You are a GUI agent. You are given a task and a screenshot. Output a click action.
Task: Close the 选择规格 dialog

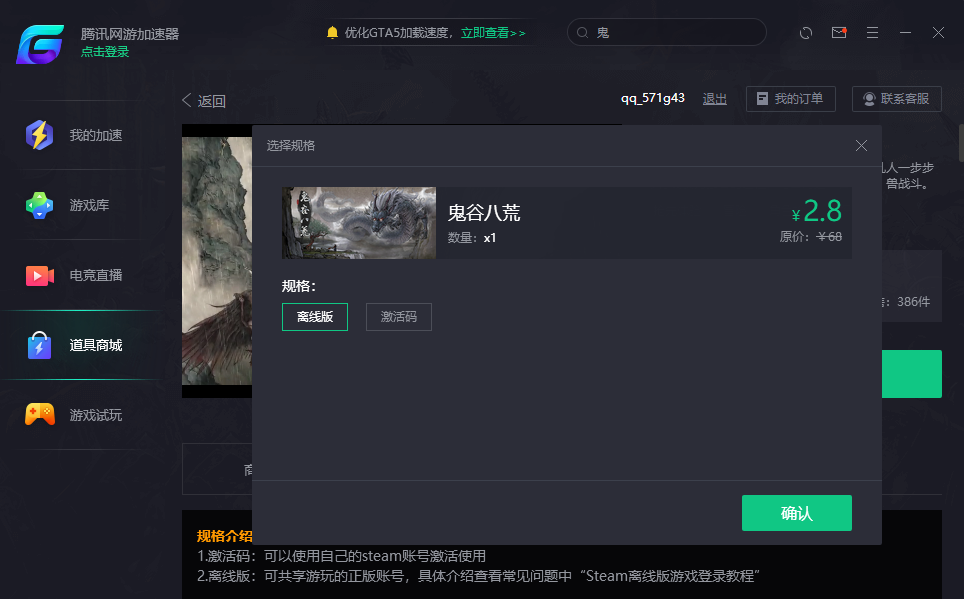861,145
